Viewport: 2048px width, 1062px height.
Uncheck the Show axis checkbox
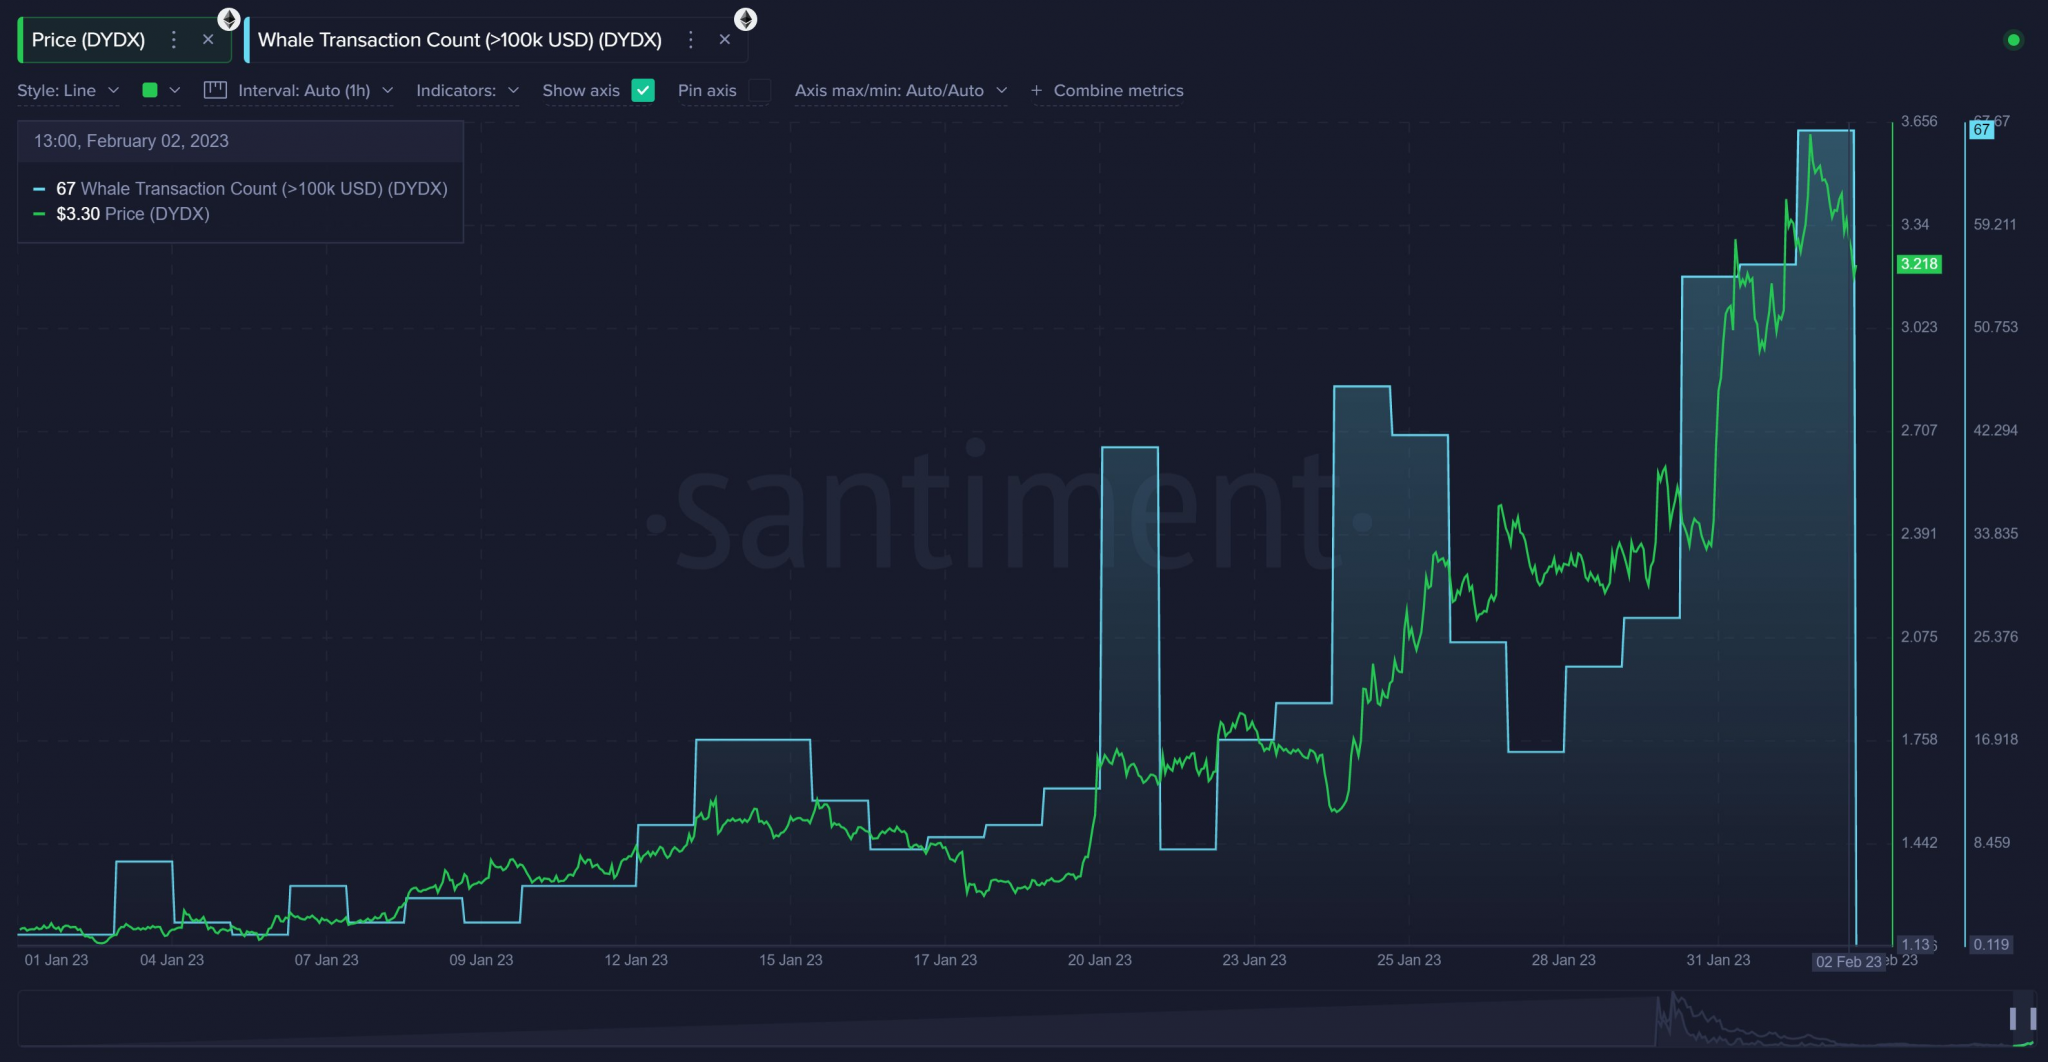coord(643,91)
